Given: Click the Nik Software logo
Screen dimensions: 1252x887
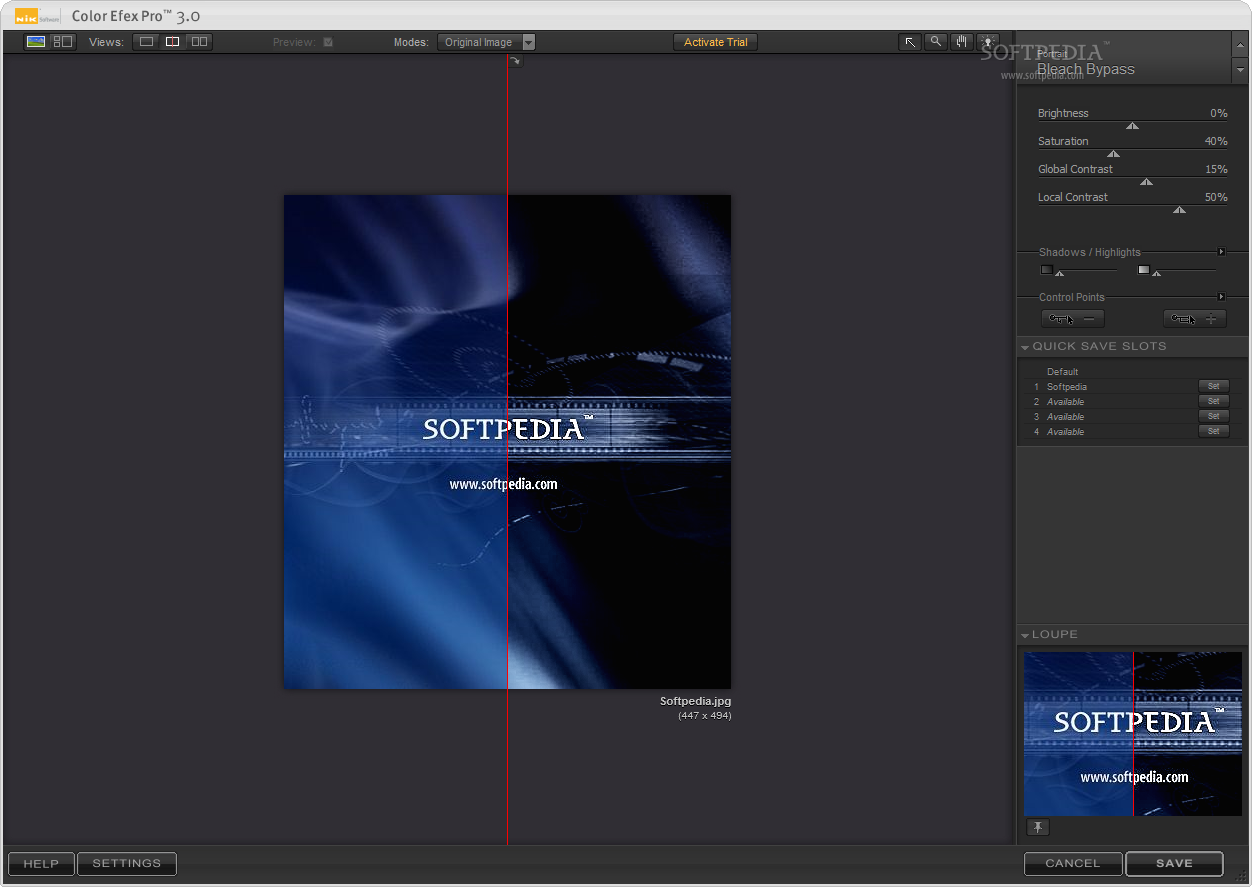Looking at the screenshot, I should click(x=37, y=16).
